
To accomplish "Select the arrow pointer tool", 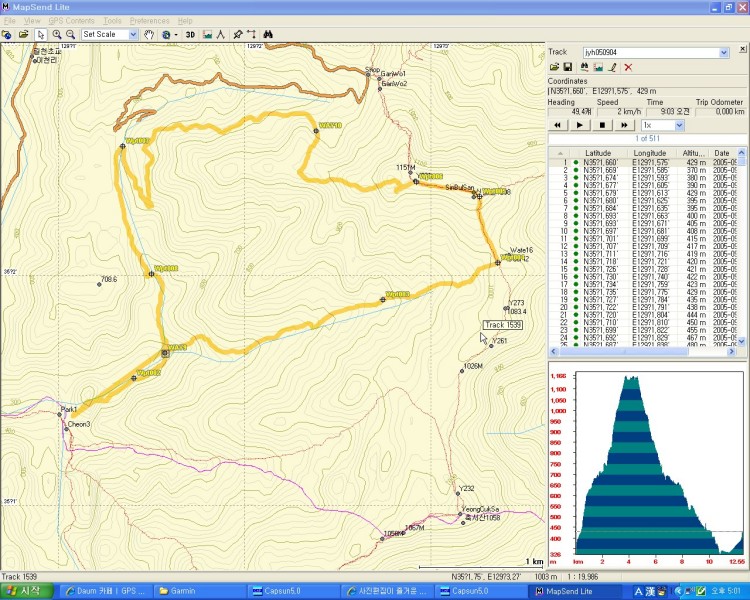I will 41,34.
